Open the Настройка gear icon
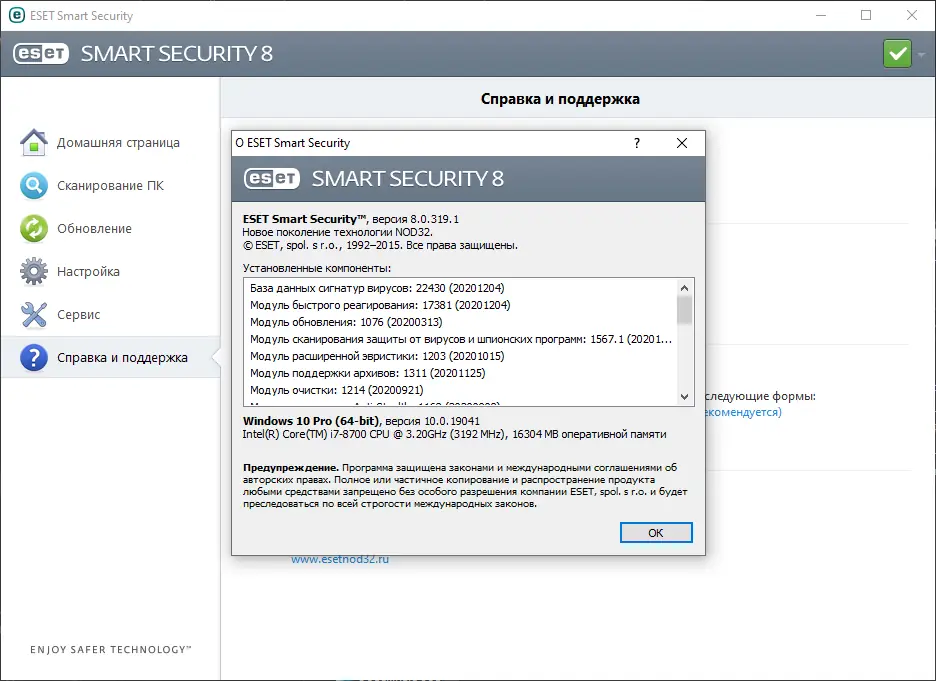Image resolution: width=936 pixels, height=681 pixels. pyautogui.click(x=34, y=271)
